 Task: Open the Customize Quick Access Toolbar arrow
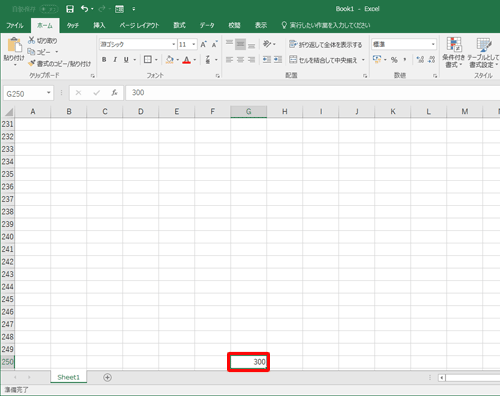(133, 9)
